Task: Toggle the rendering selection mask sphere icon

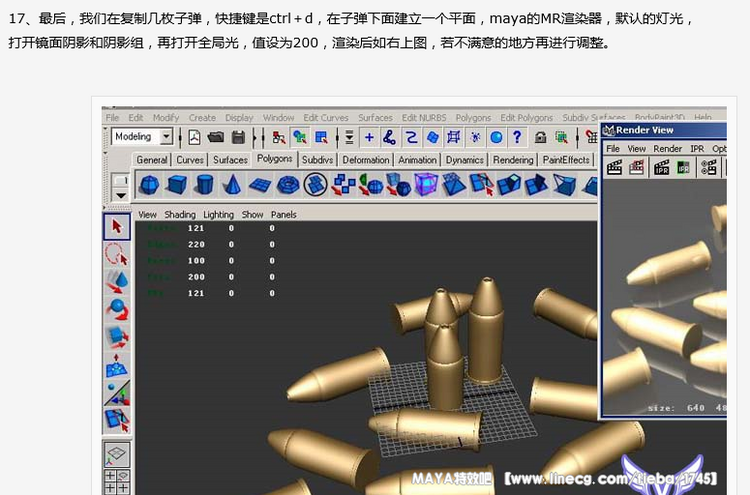Action: 496,138
